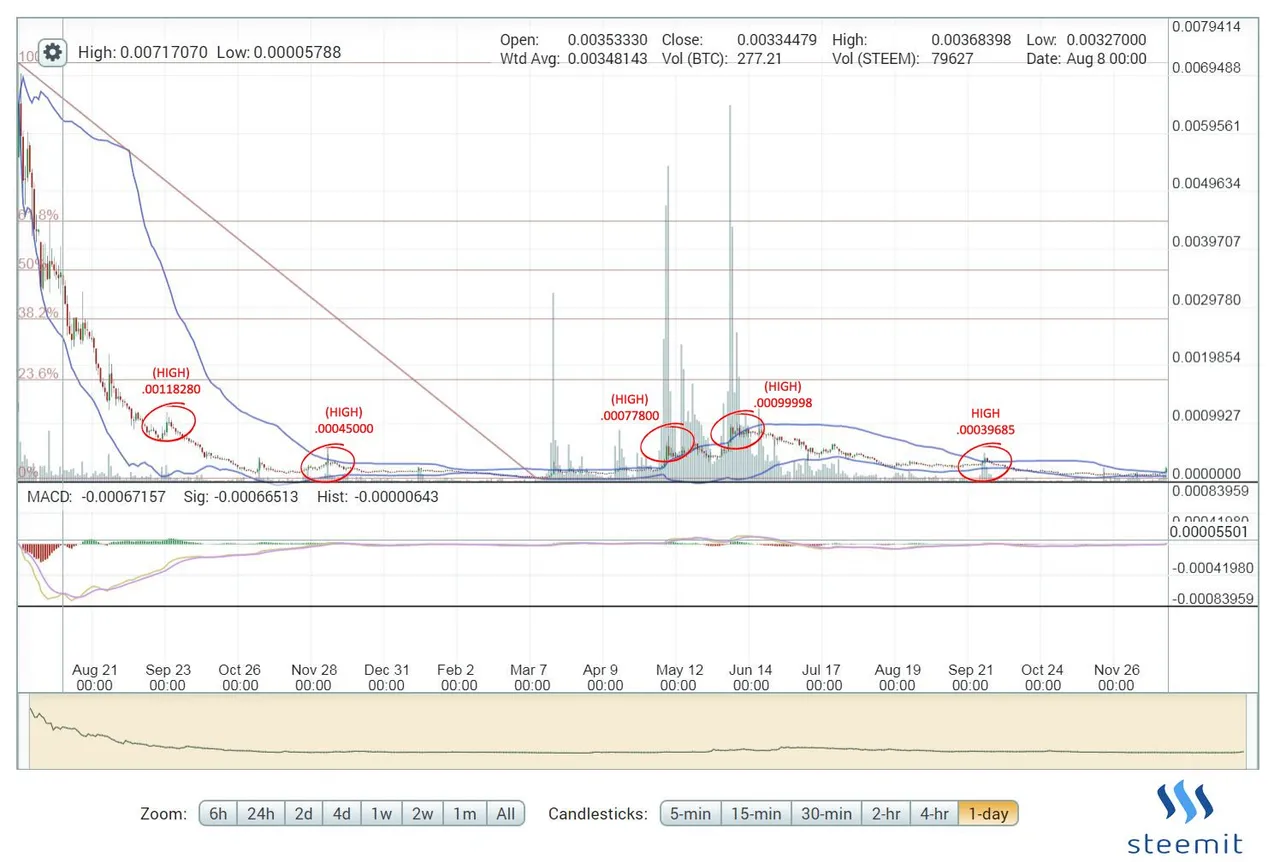Click the Nov 28 date label
Viewport: 1280px width, 862px height.
pos(313,677)
